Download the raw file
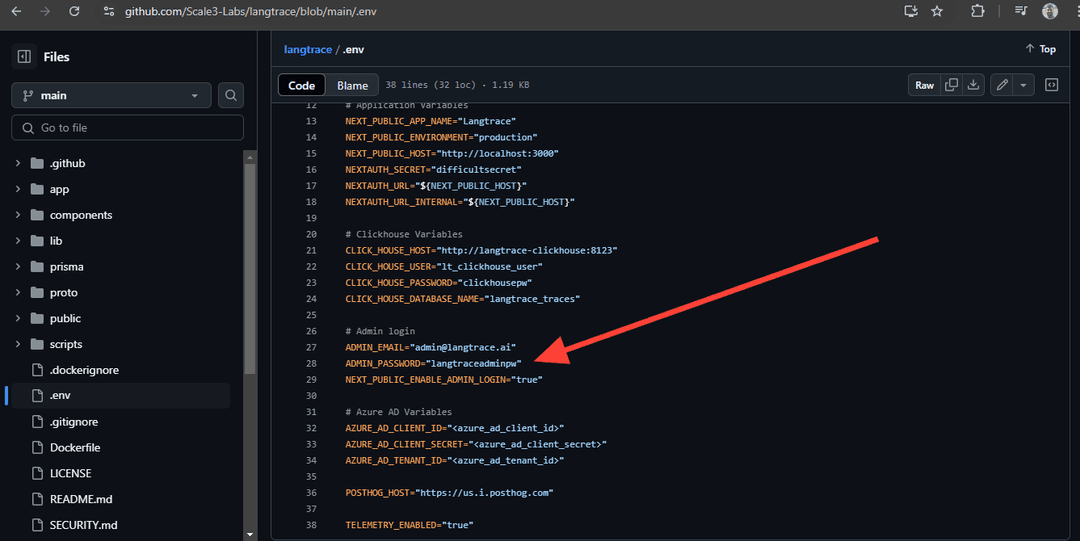The width and height of the screenshot is (1080, 541). pyautogui.click(x=973, y=85)
